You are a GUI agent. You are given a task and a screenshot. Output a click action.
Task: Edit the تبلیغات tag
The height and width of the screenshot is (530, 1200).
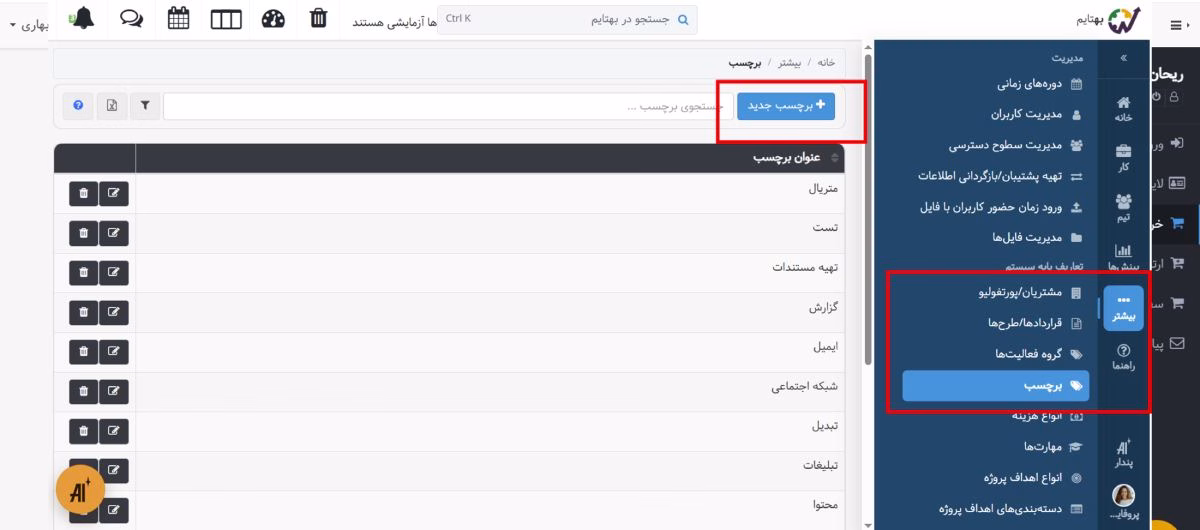click(114, 471)
